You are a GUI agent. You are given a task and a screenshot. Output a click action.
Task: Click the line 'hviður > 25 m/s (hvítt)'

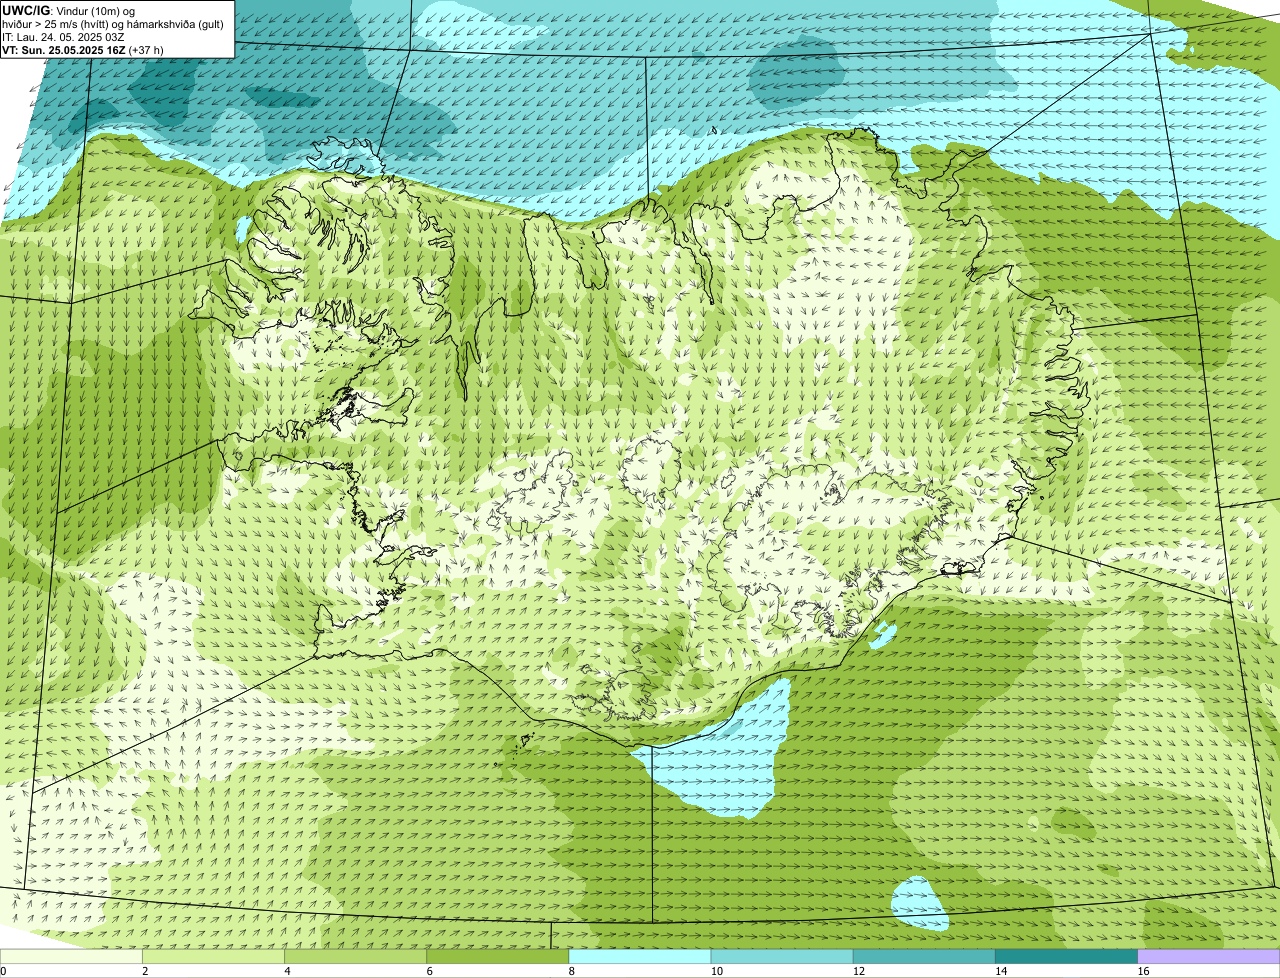click(x=60, y=24)
